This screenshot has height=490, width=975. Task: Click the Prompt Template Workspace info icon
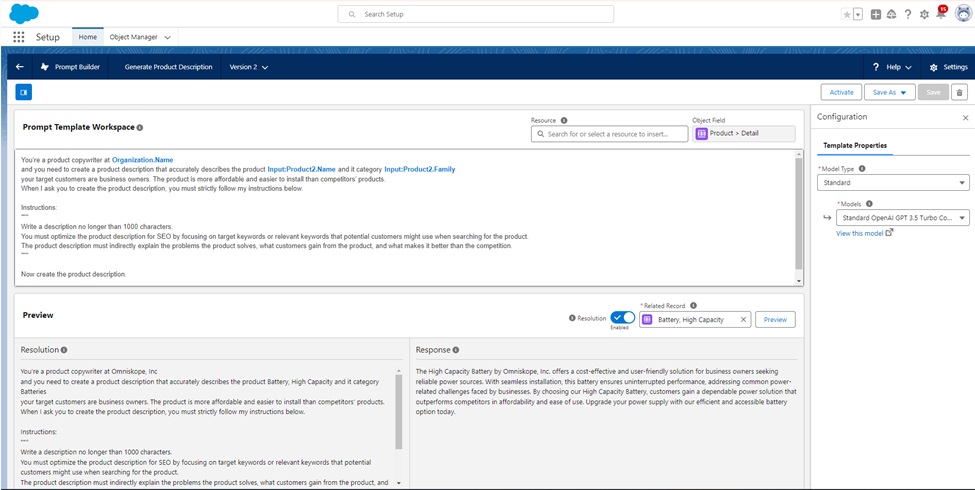coord(140,127)
